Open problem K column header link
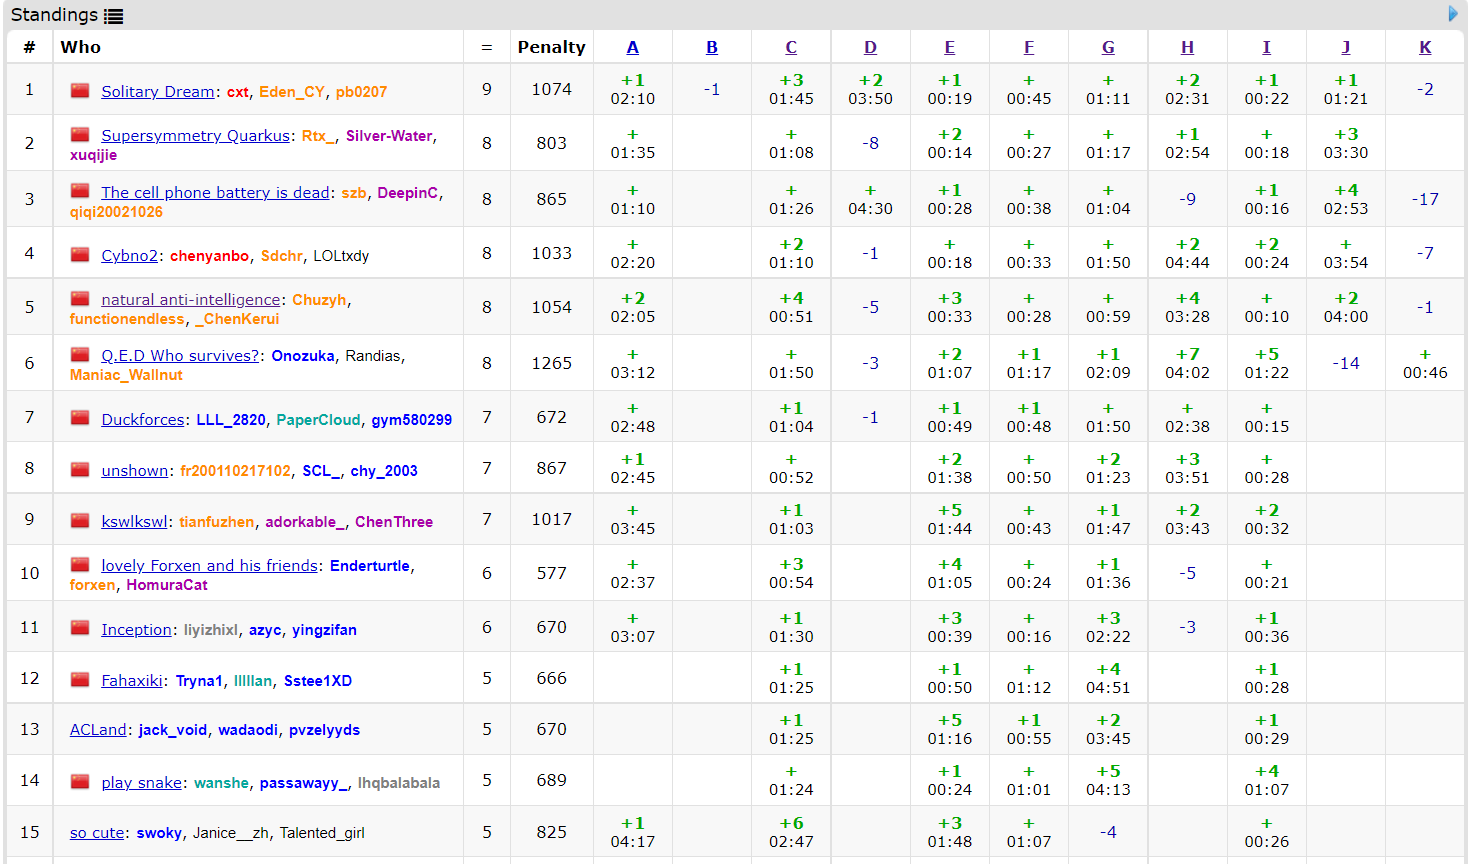1469x864 pixels. click(1425, 47)
